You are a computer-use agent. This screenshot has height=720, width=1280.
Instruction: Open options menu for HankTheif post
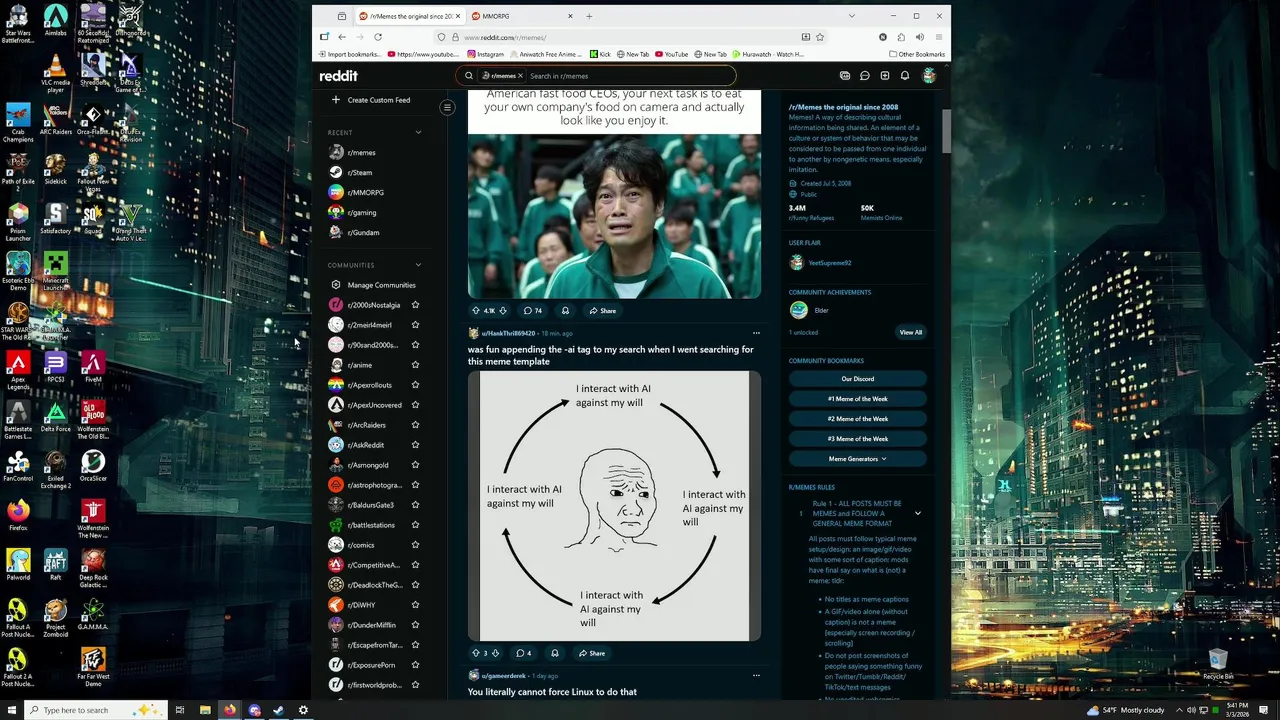756,333
